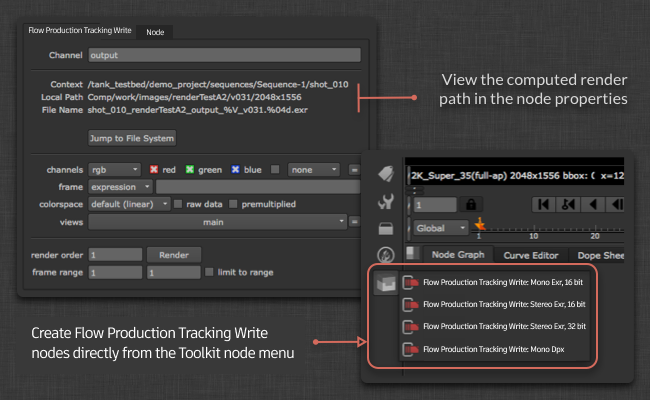The height and width of the screenshot is (400, 650).
Task: Click the render order field
Action: click(x=115, y=255)
